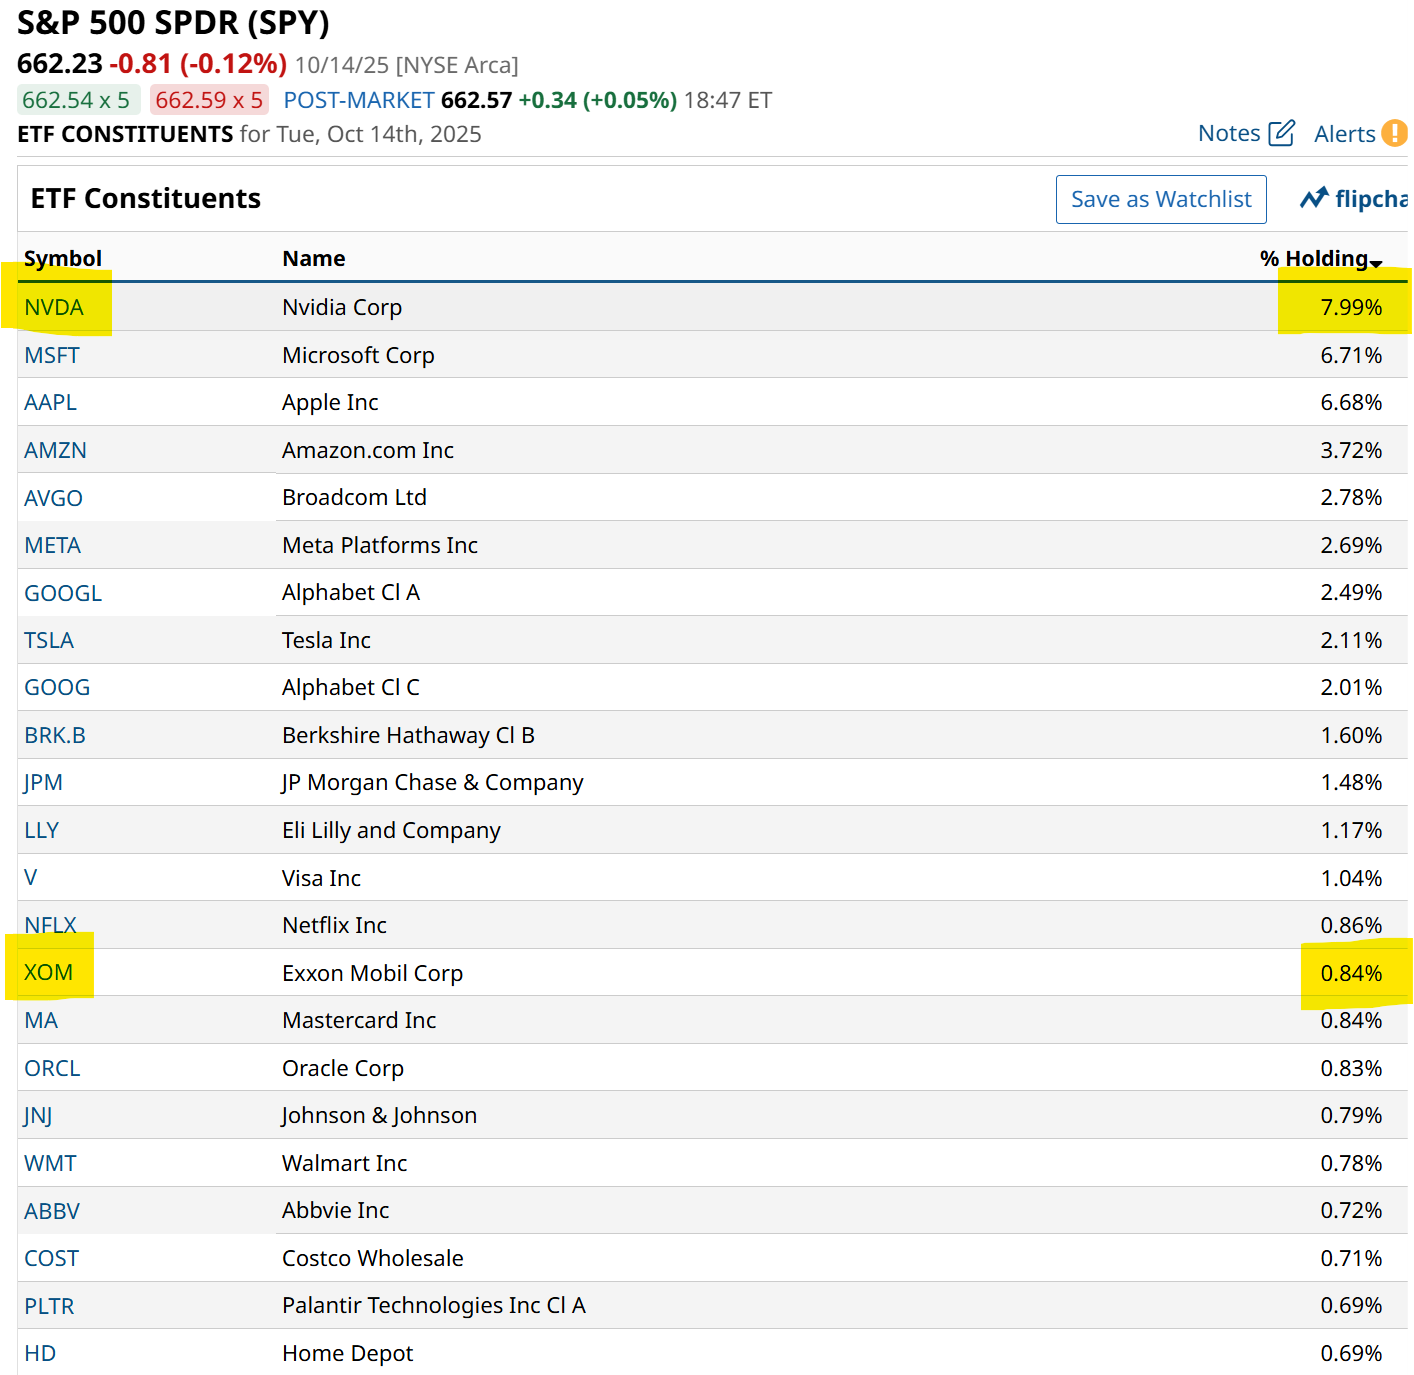
Task: Open the NVDA symbol link
Action: click(54, 307)
